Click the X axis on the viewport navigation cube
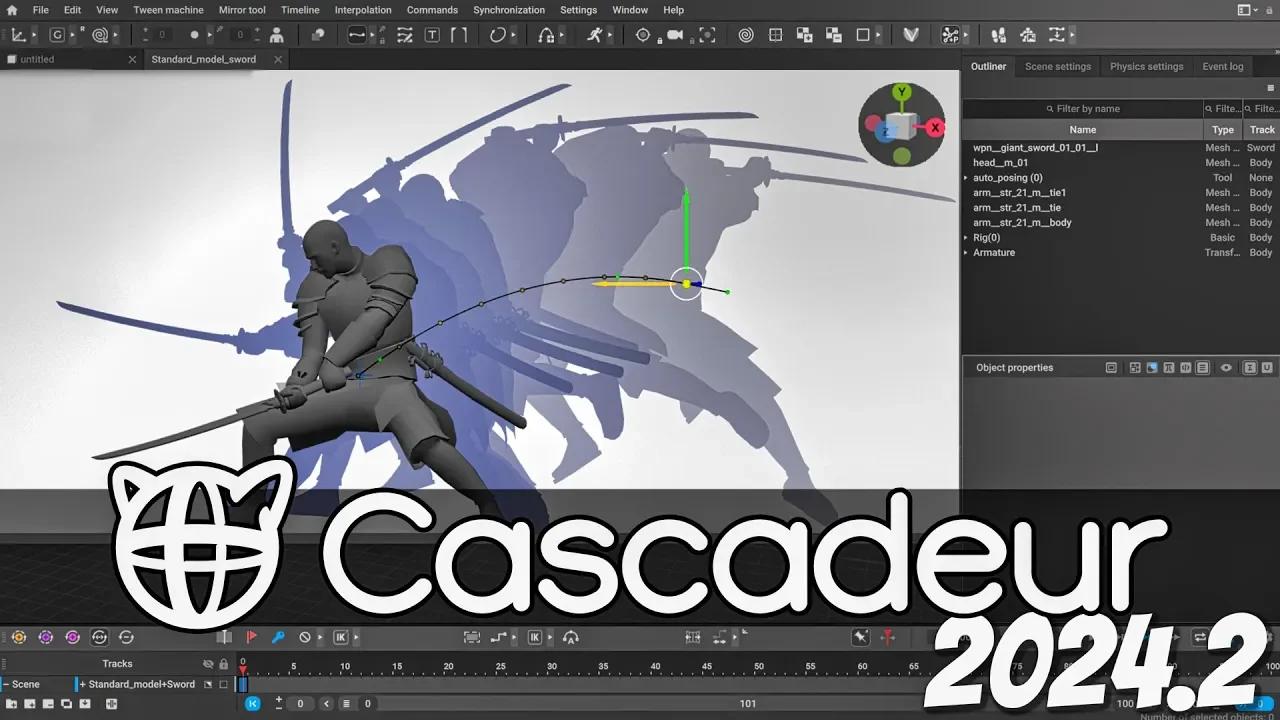The width and height of the screenshot is (1280, 720). (x=935, y=128)
